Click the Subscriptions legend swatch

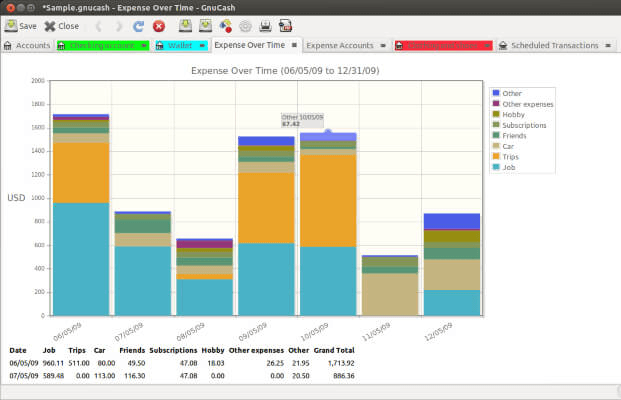point(496,125)
